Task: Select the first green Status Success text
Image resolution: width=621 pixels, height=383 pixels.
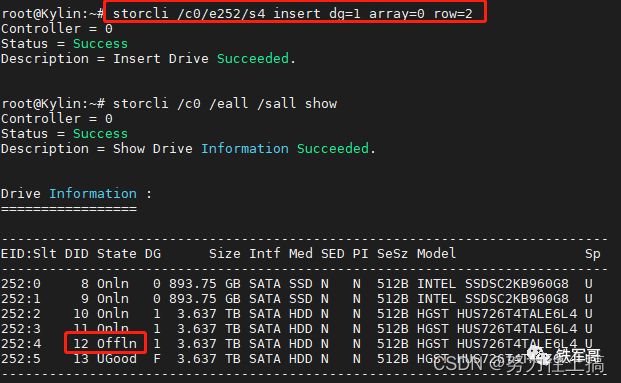Action: pos(100,44)
